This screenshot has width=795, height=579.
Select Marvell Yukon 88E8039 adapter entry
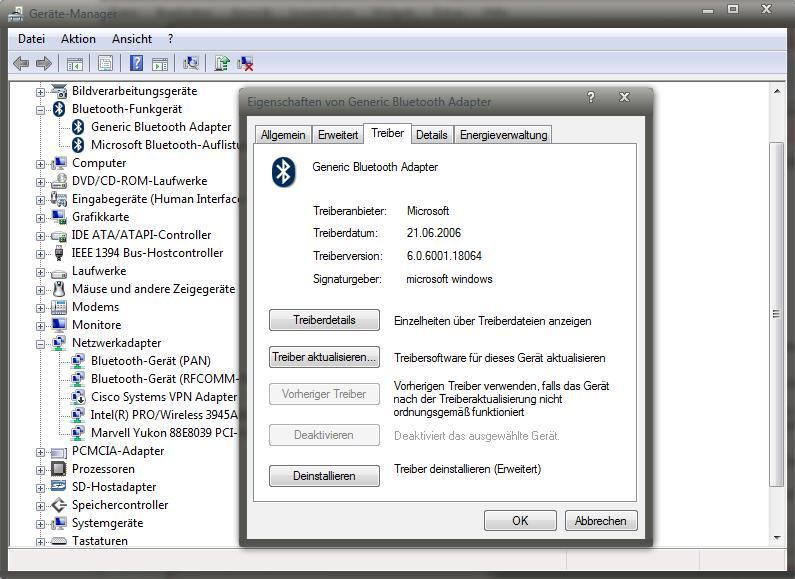[164, 432]
